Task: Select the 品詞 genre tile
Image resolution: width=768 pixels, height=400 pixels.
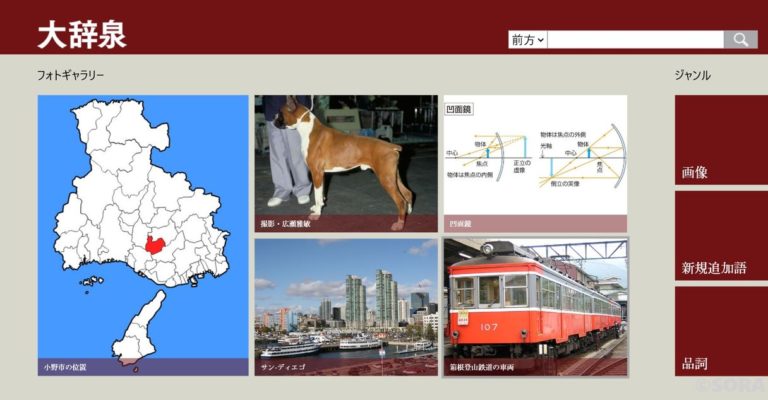Action: [721, 331]
